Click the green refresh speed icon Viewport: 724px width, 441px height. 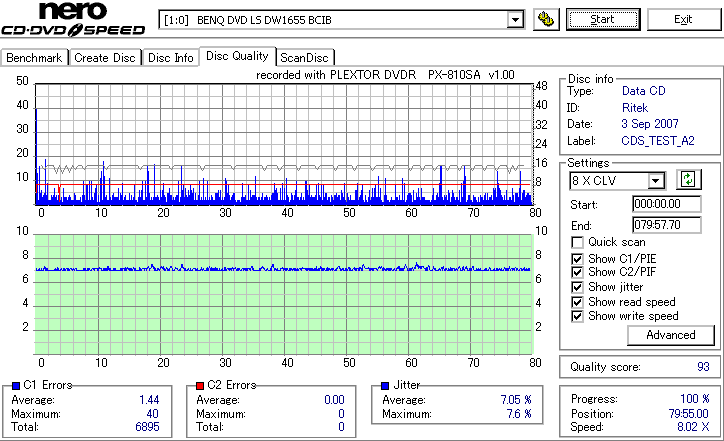[x=688, y=179]
